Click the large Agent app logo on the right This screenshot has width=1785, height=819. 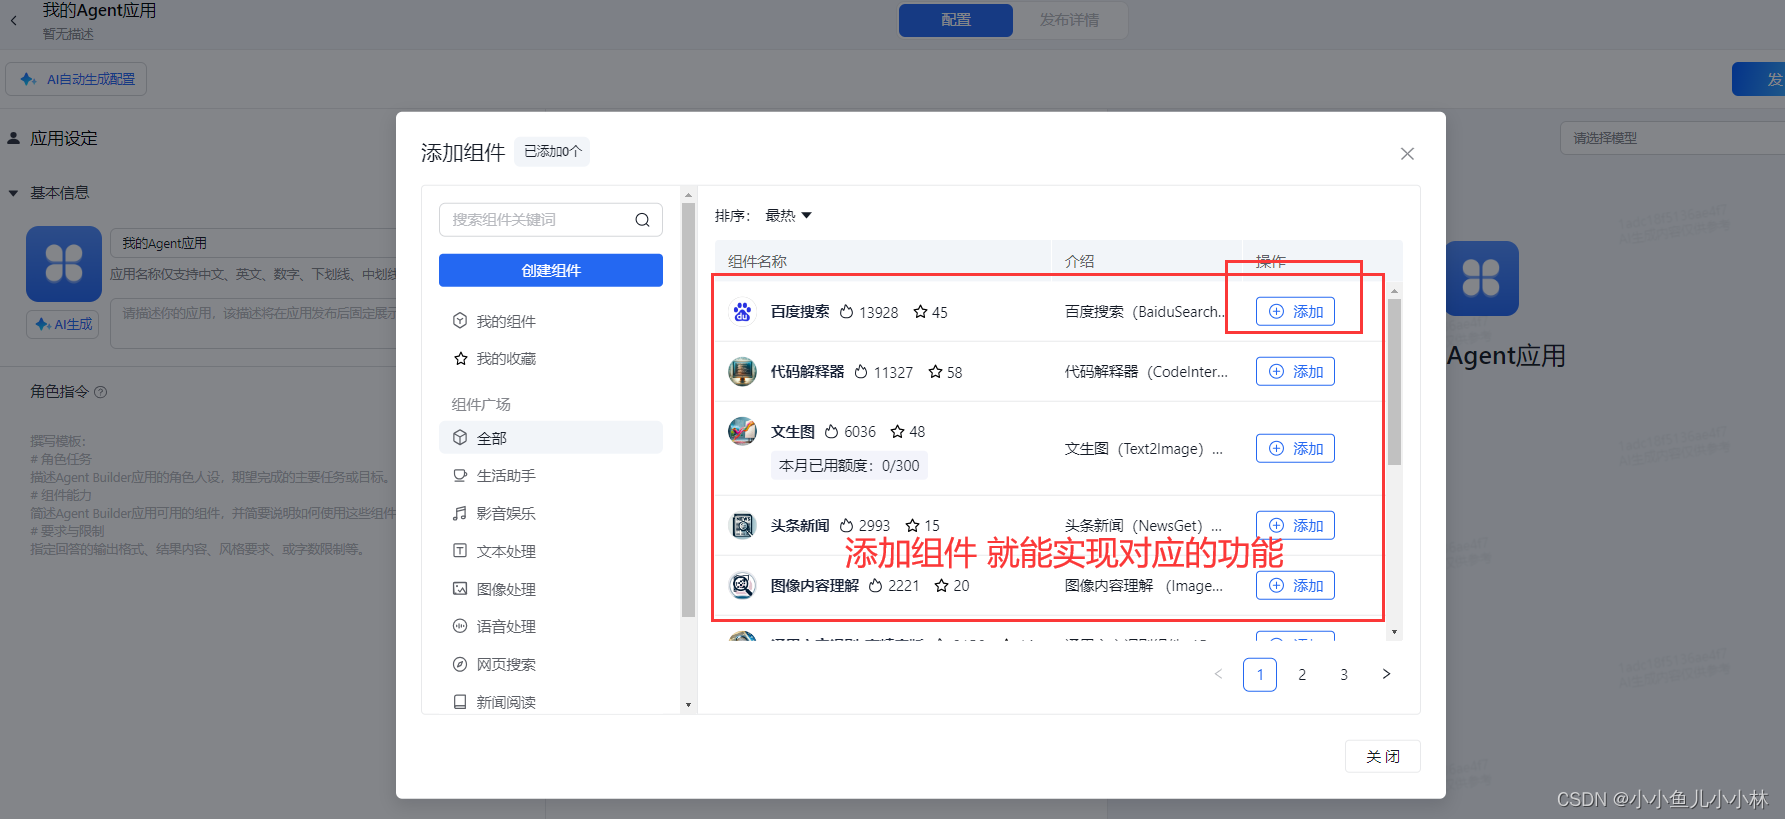point(1482,278)
